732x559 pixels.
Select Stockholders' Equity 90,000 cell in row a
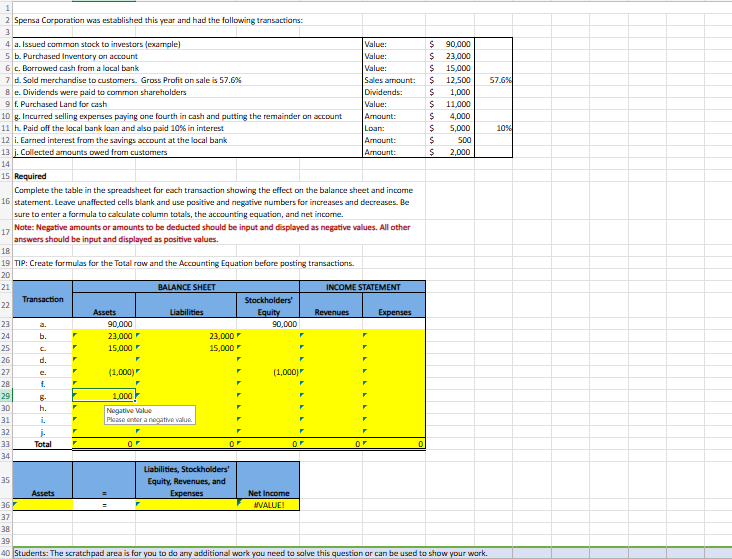coord(268,324)
